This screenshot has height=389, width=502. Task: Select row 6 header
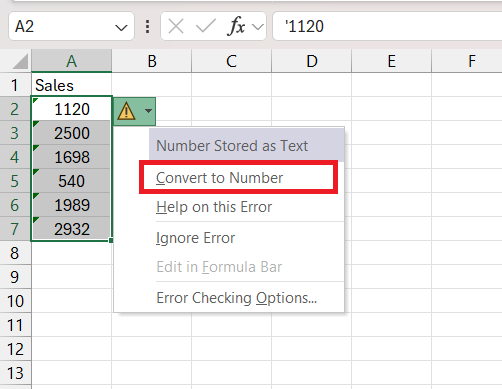[15, 205]
